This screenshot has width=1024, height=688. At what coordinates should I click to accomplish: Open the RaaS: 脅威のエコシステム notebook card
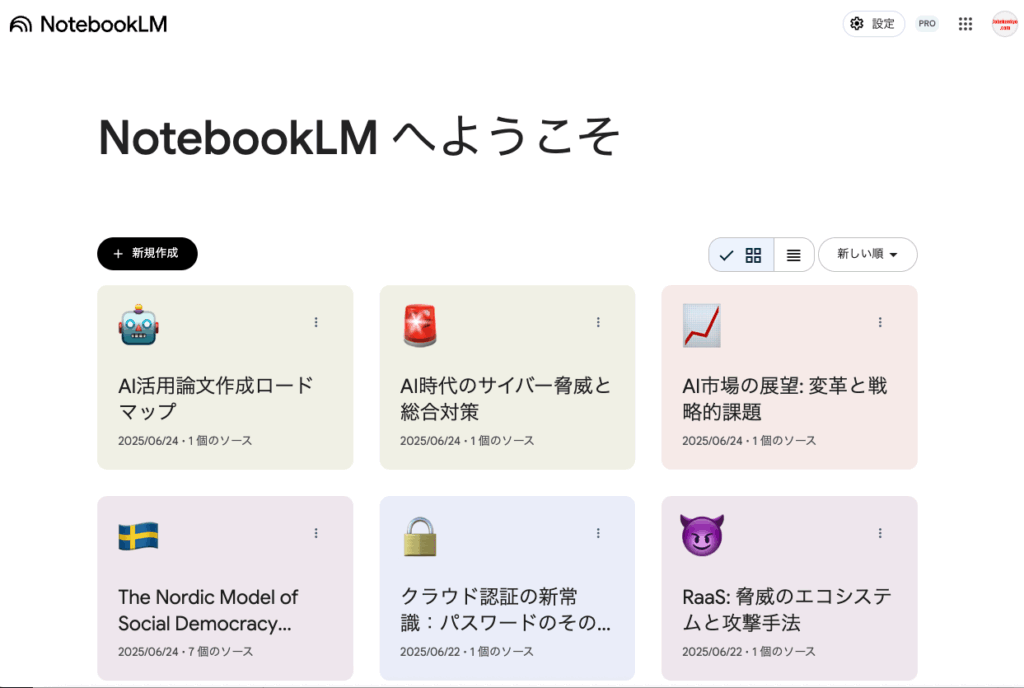point(789,610)
